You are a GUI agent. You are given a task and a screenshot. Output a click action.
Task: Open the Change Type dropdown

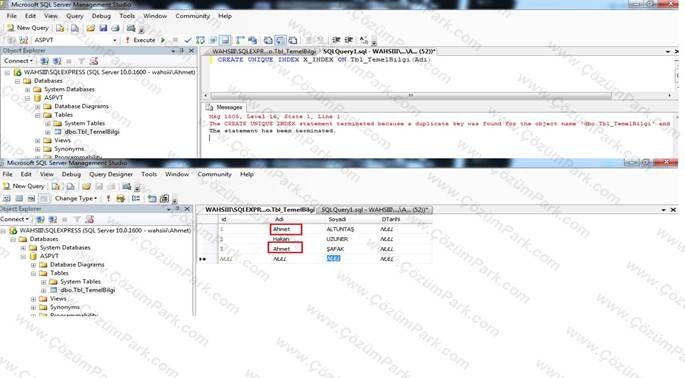(x=76, y=198)
